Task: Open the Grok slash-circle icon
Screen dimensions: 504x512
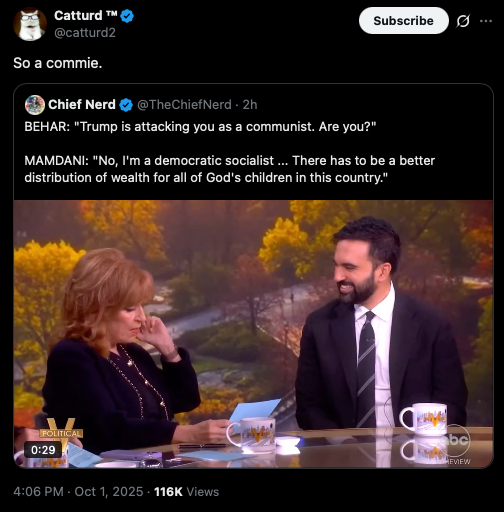Action: point(463,21)
